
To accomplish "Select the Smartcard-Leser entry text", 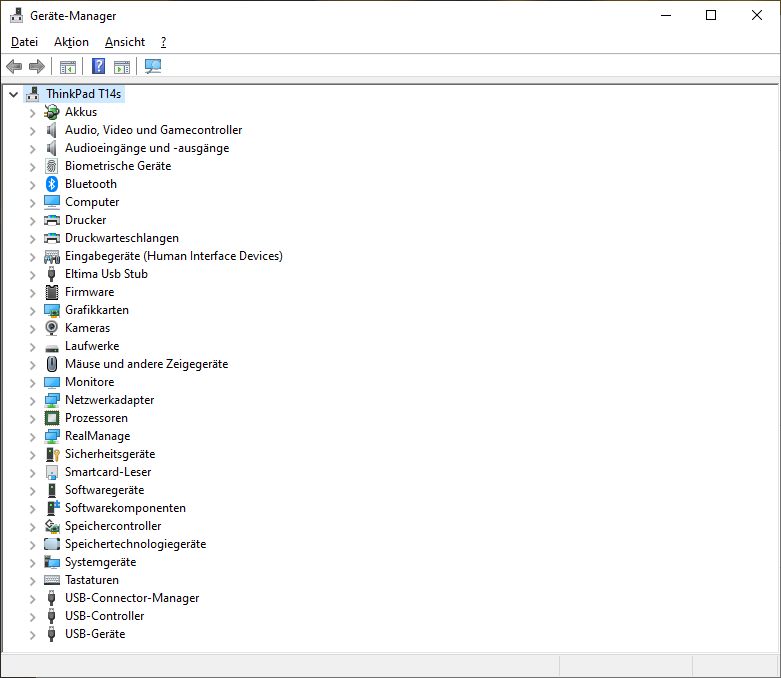I will click(x=108, y=472).
